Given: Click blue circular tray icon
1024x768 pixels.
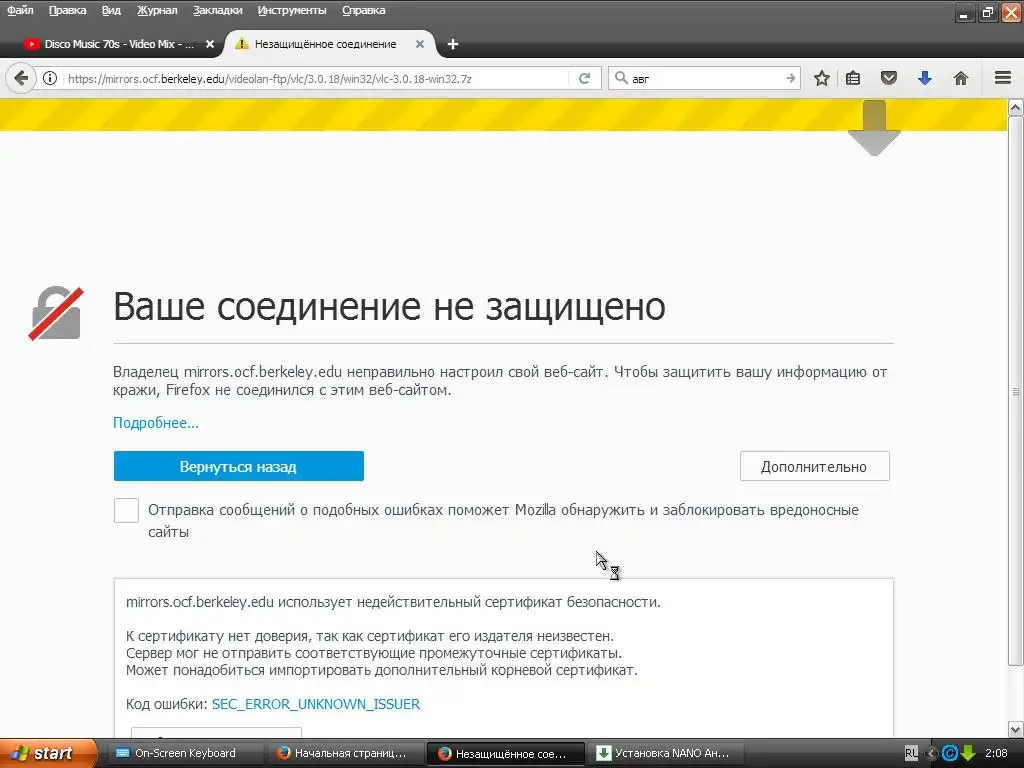Looking at the screenshot, I should (950, 753).
